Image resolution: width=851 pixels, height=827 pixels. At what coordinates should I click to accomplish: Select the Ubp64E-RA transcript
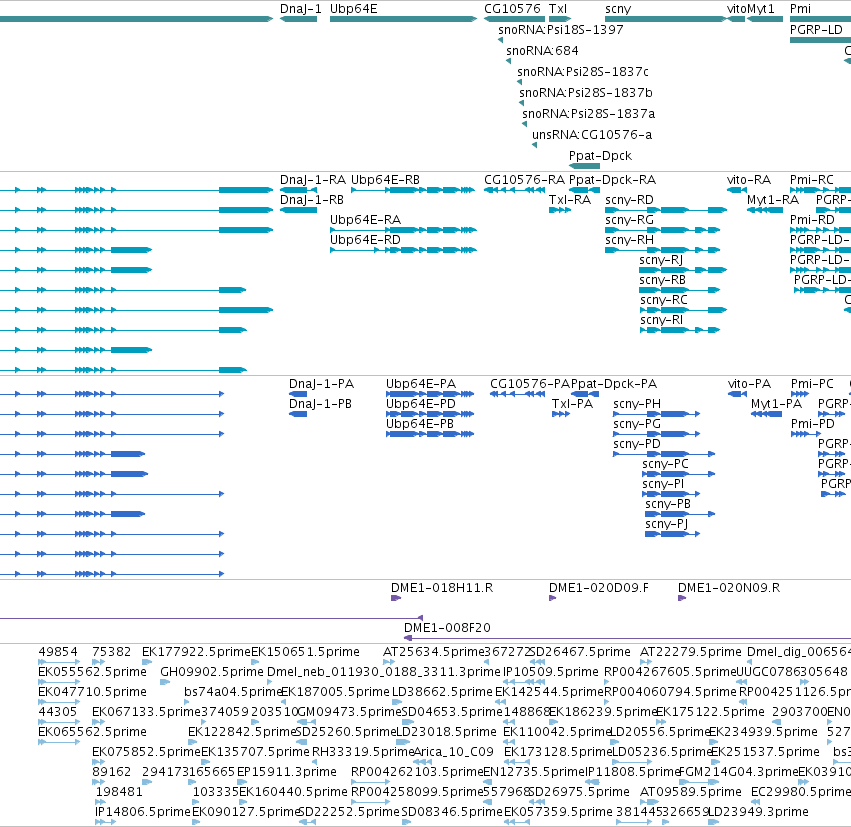(x=403, y=230)
